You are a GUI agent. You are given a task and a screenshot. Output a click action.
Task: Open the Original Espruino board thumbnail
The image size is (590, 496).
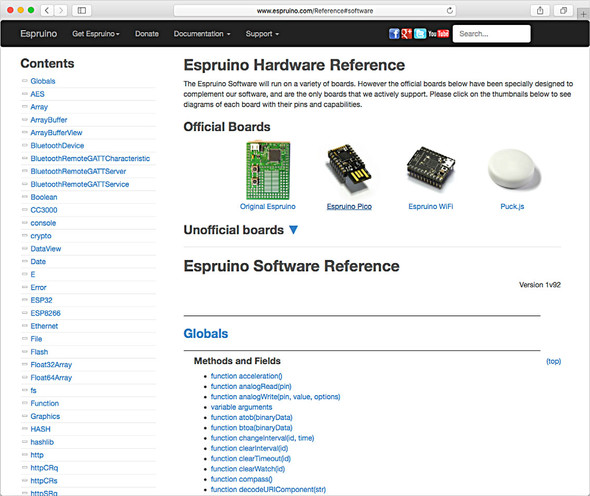(x=268, y=170)
